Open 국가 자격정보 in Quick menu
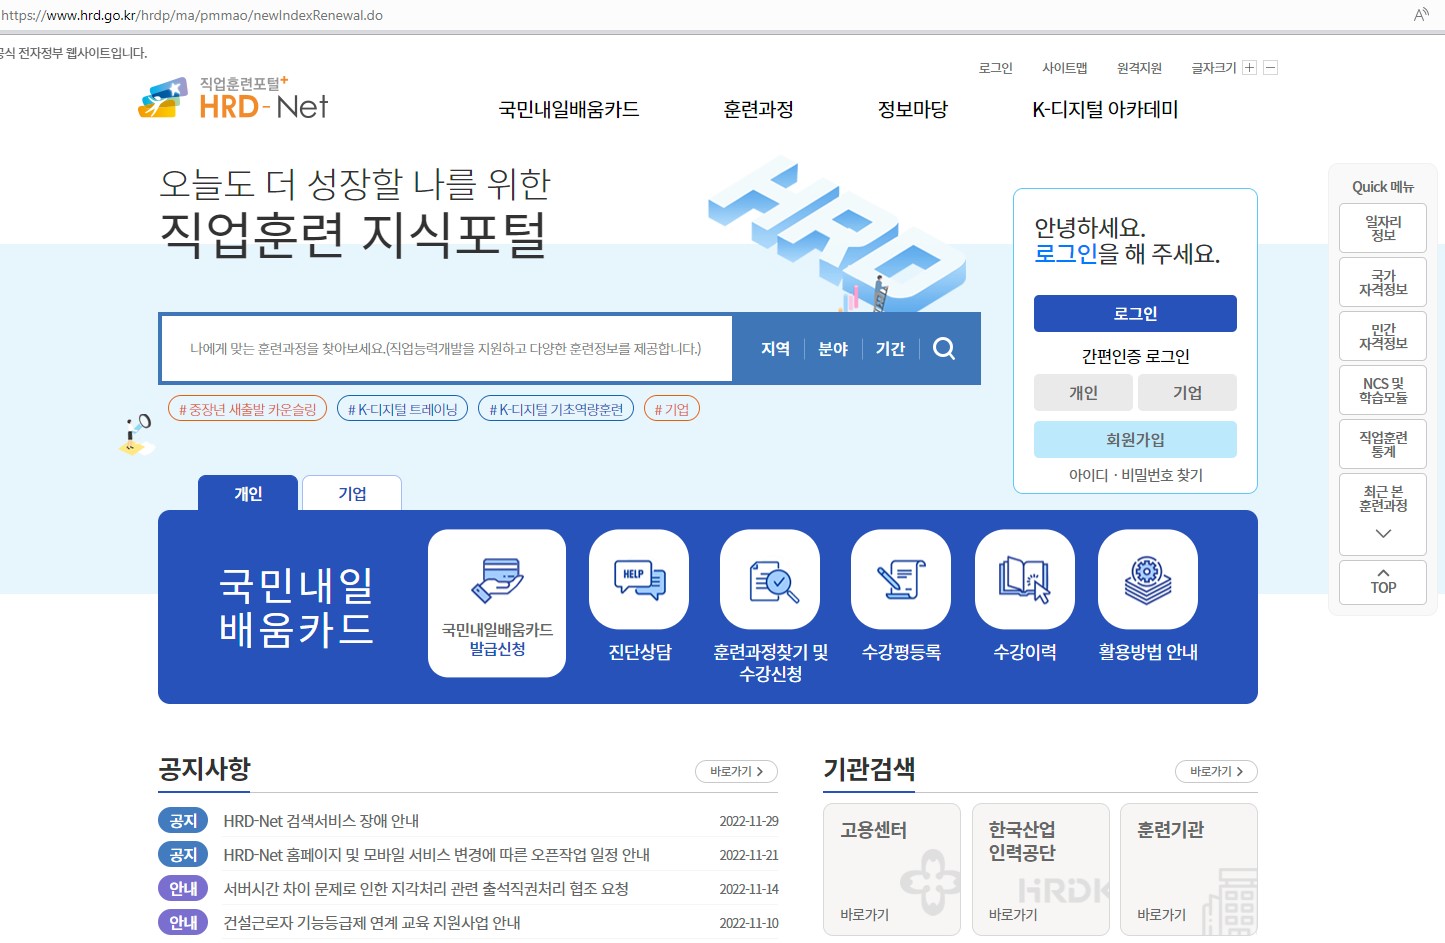Screen dimensions: 1445x943 1383,282
